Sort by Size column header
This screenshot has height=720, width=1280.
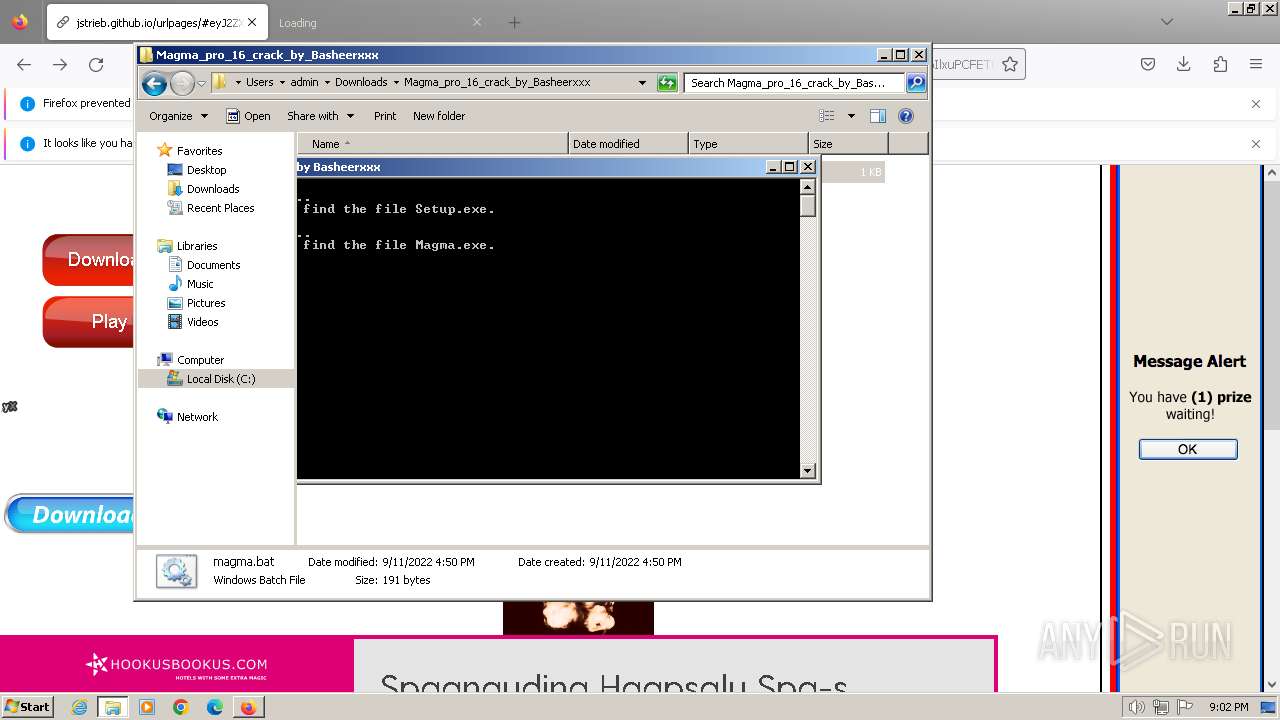(848, 144)
